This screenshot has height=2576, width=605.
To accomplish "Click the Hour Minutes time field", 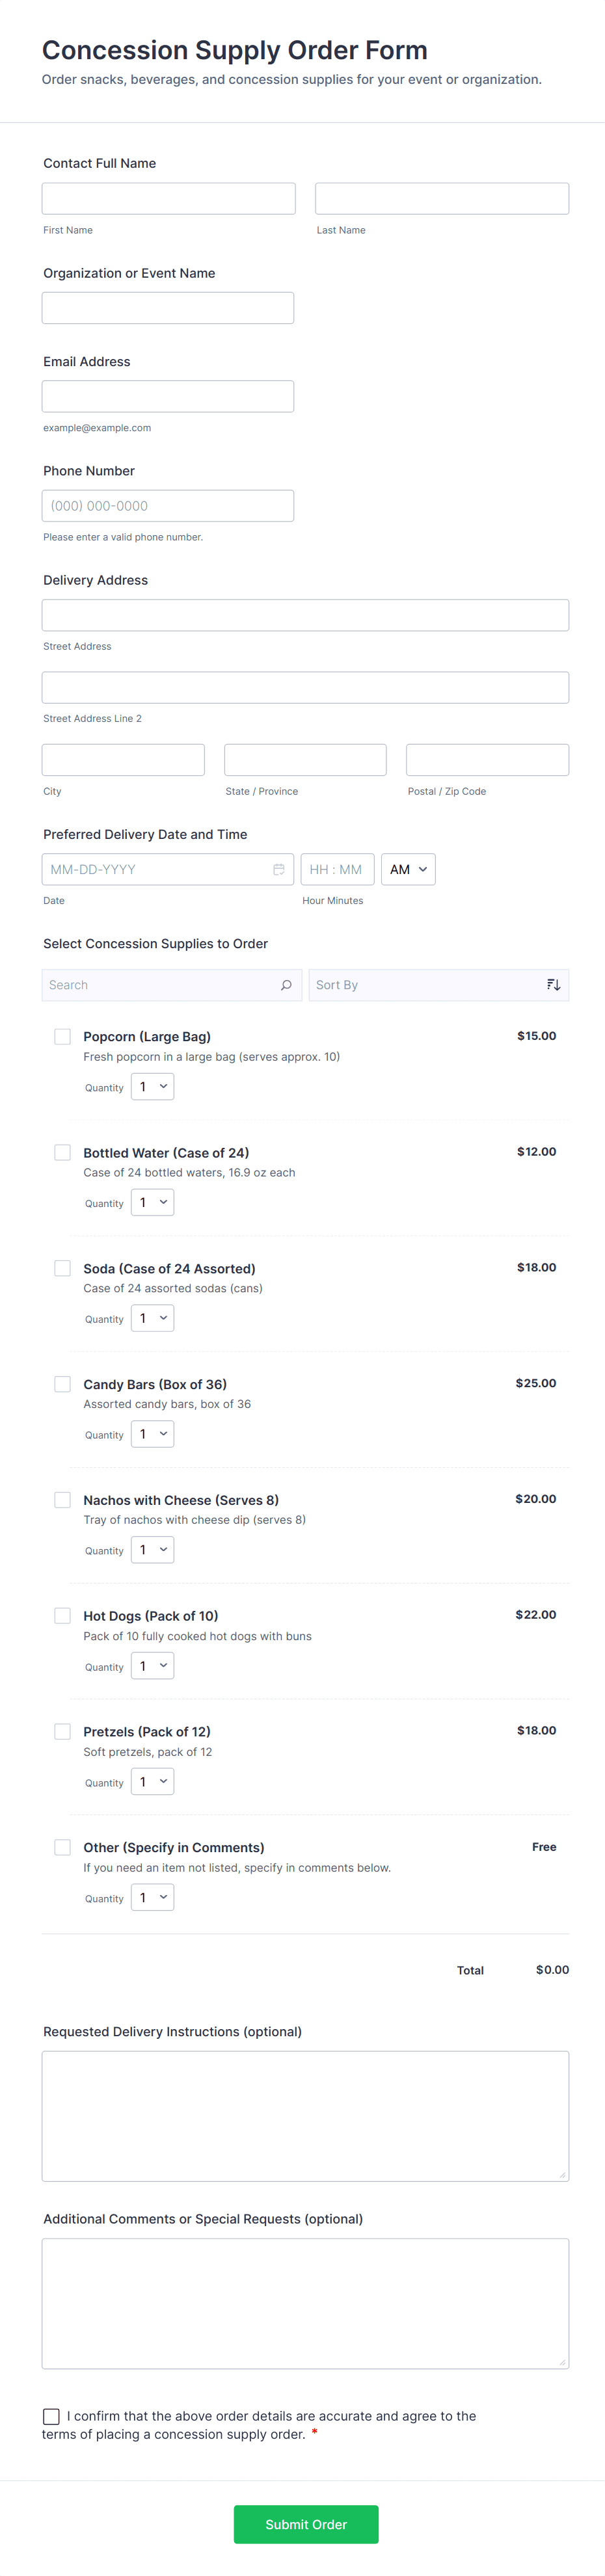I will click(x=337, y=869).
